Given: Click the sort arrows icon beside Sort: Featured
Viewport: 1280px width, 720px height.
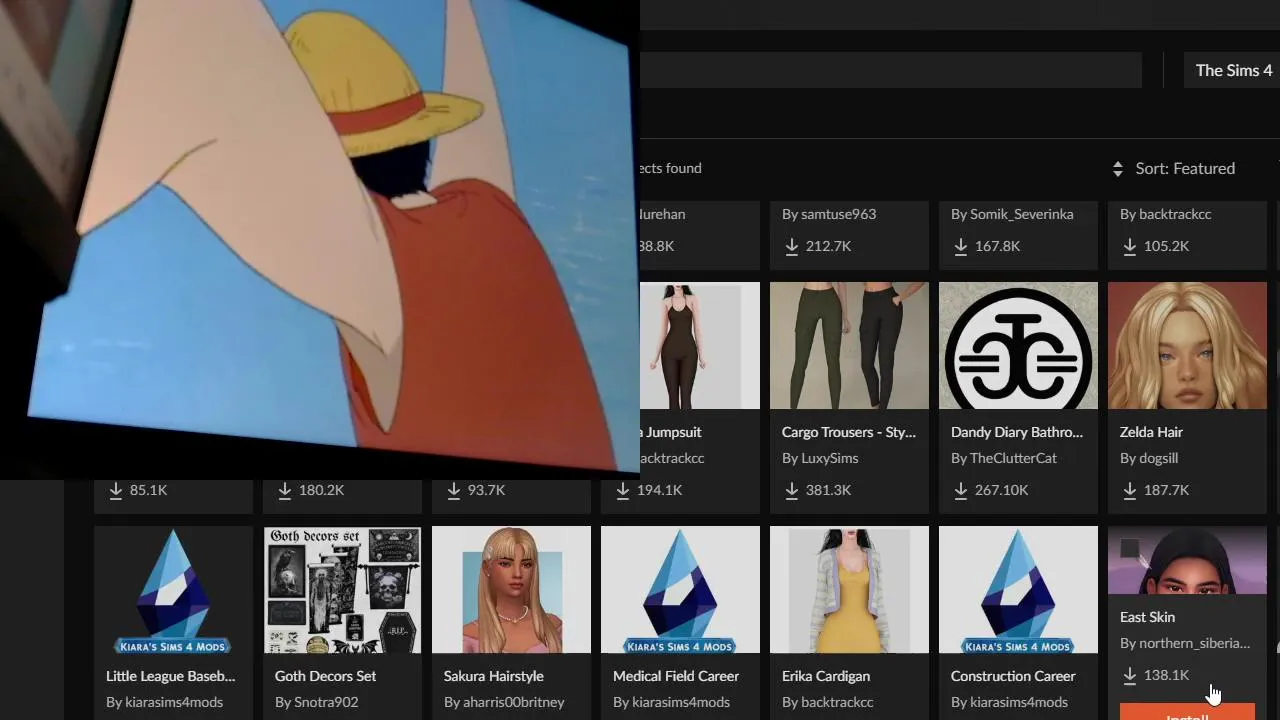Looking at the screenshot, I should coord(1118,169).
